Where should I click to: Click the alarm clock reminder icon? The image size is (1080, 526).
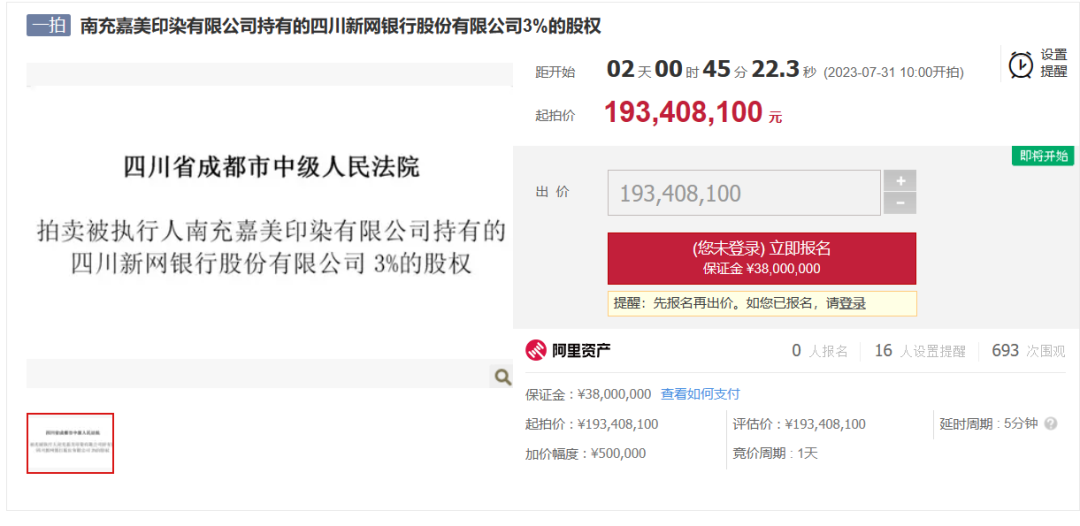(1021, 64)
